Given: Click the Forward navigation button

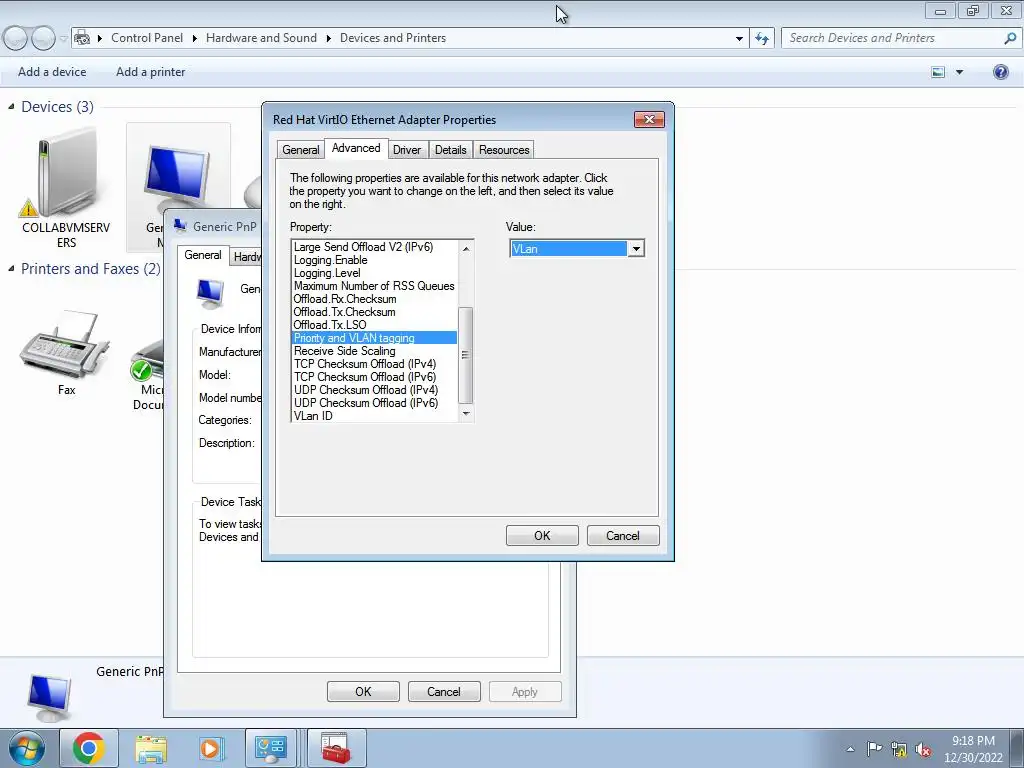Looking at the screenshot, I should click(43, 39).
